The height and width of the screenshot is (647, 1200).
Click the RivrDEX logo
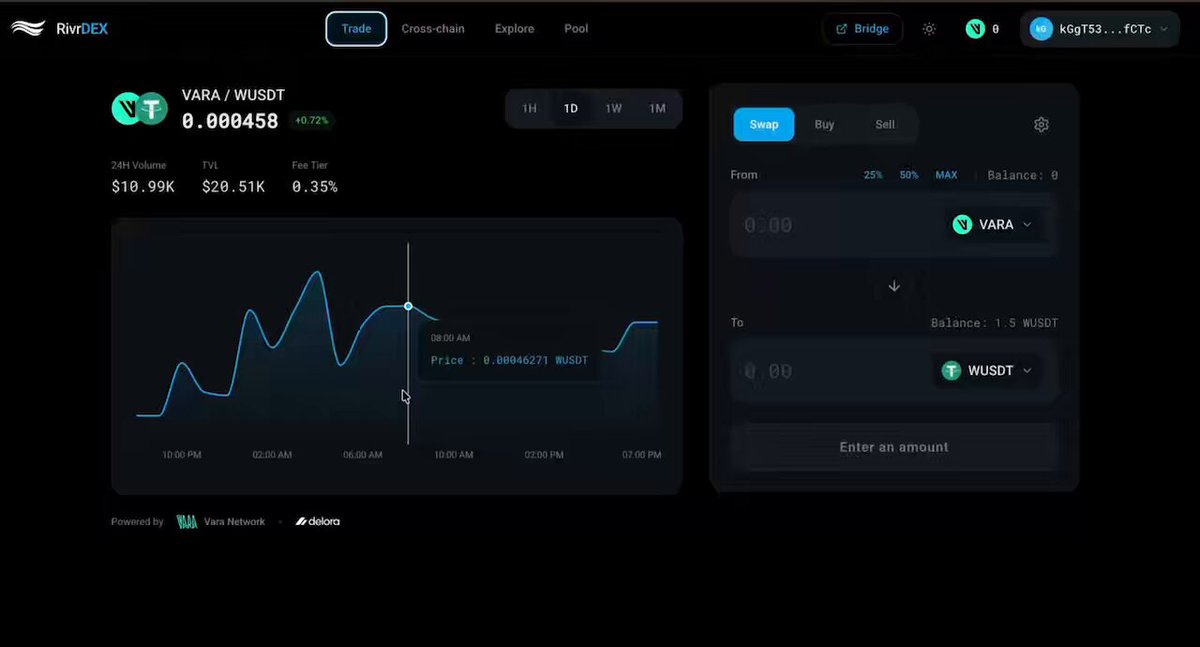(x=60, y=29)
